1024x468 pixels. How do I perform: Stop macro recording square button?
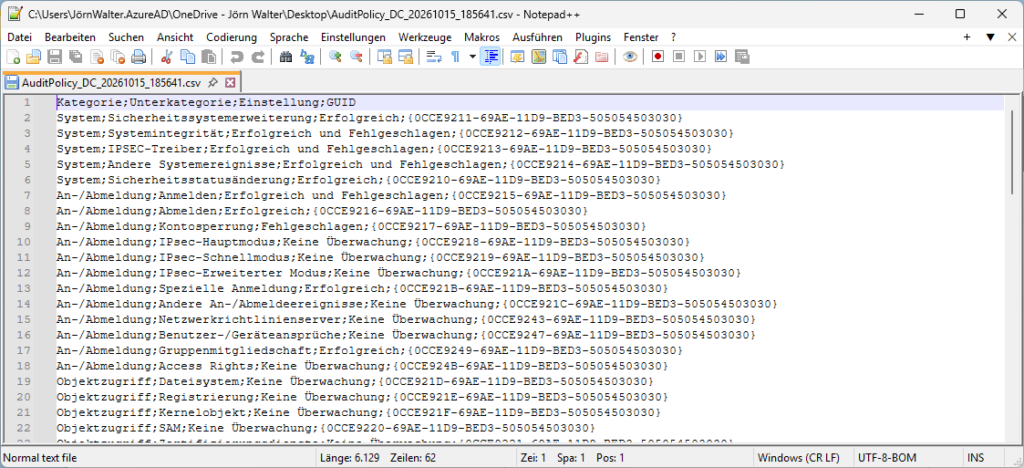[679, 57]
